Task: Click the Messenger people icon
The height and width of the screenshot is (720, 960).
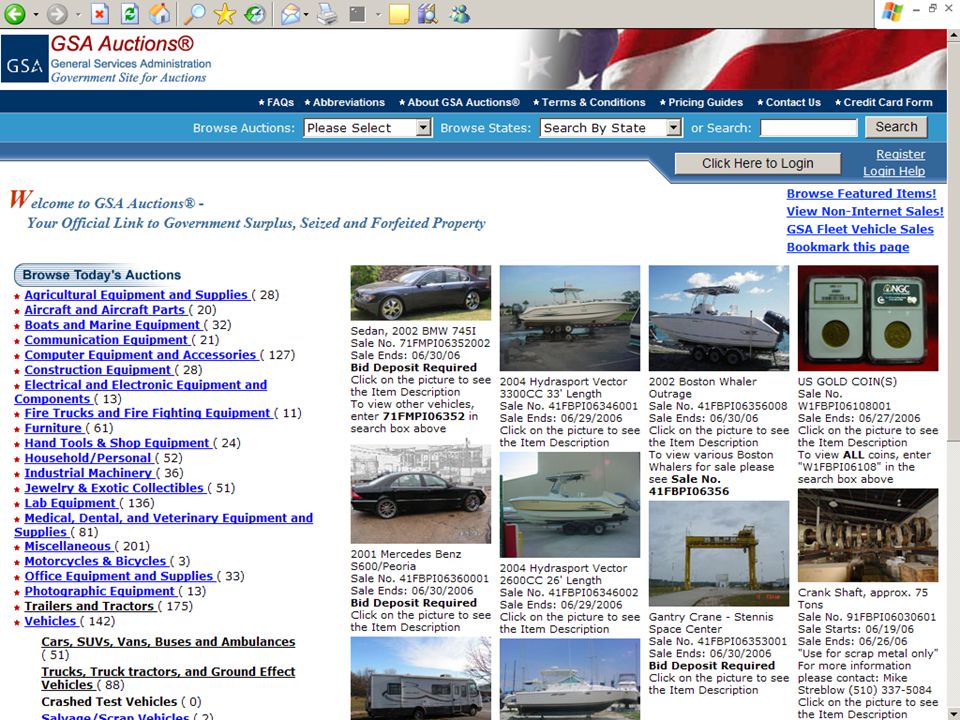Action: 459,13
